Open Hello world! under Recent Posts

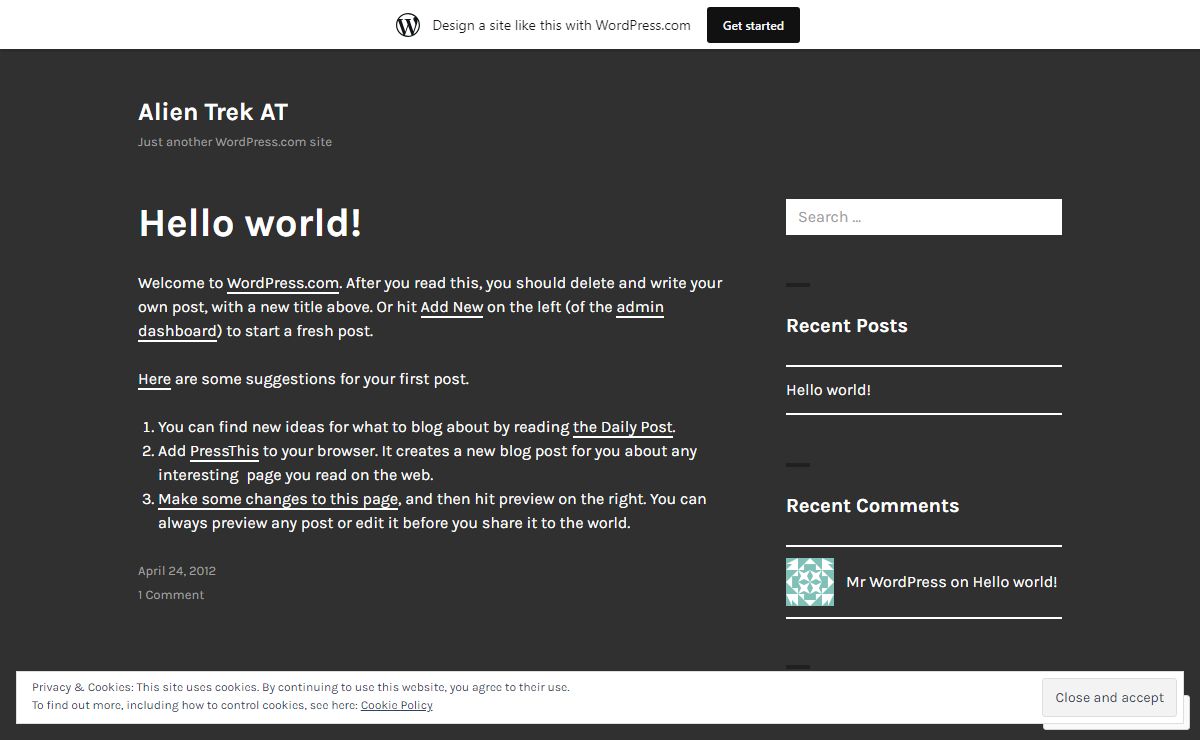point(828,390)
